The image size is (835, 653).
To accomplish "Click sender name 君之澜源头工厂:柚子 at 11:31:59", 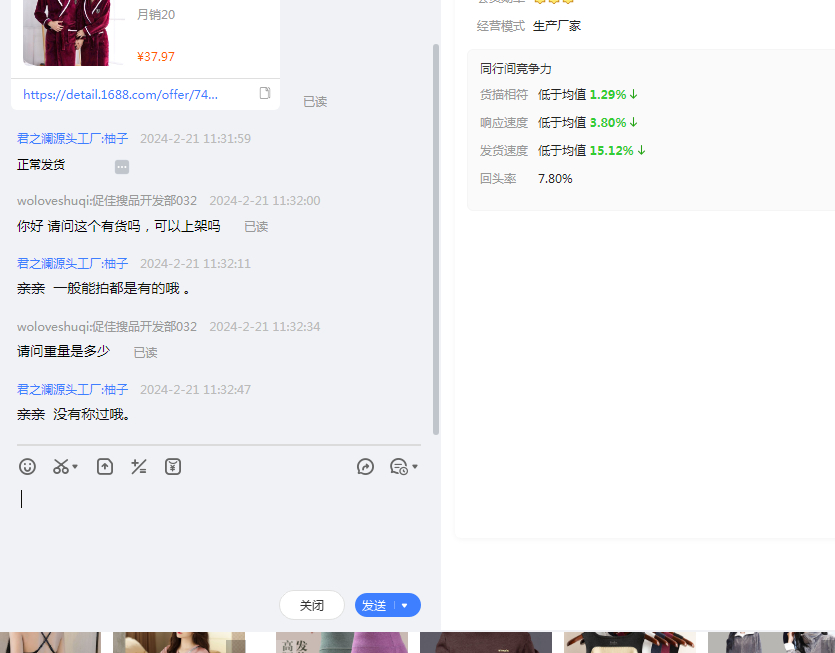I will coord(72,138).
